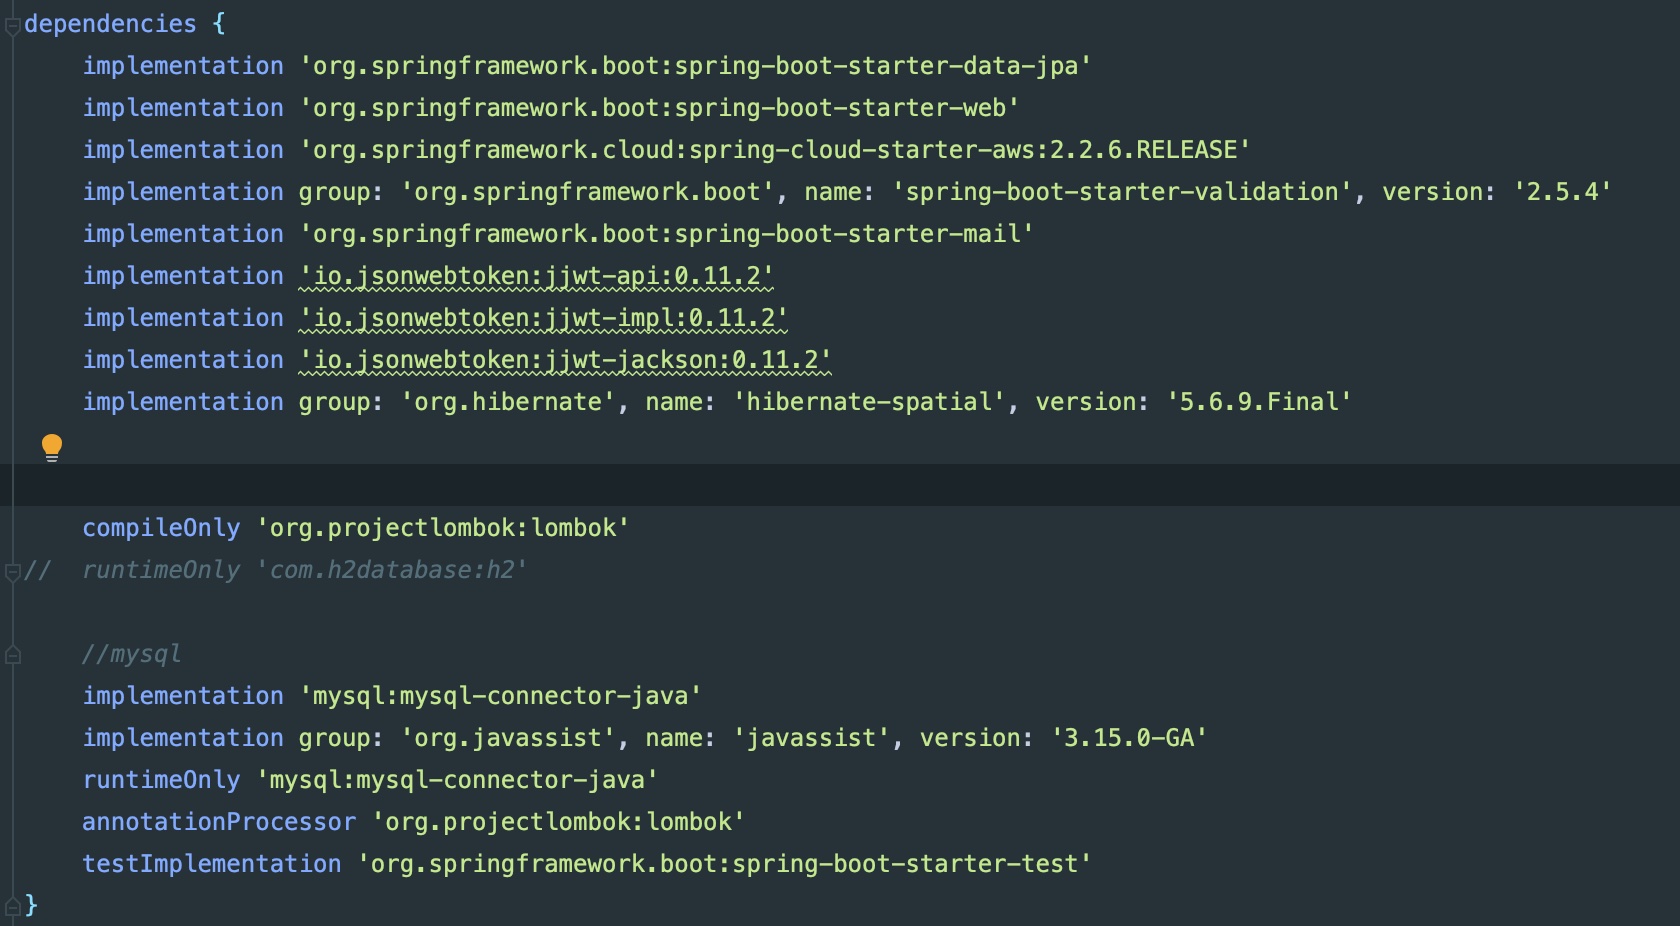This screenshot has height=926, width=1680.
Task: Click 'org.projectlombok:lombok' on compileOnly line
Action: (443, 528)
